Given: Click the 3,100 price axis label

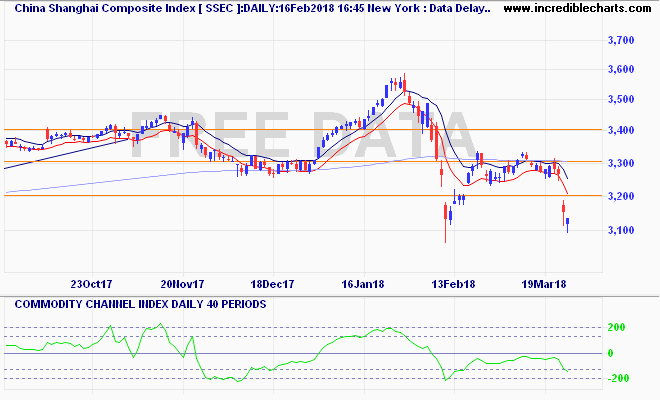Looking at the screenshot, I should [x=622, y=231].
